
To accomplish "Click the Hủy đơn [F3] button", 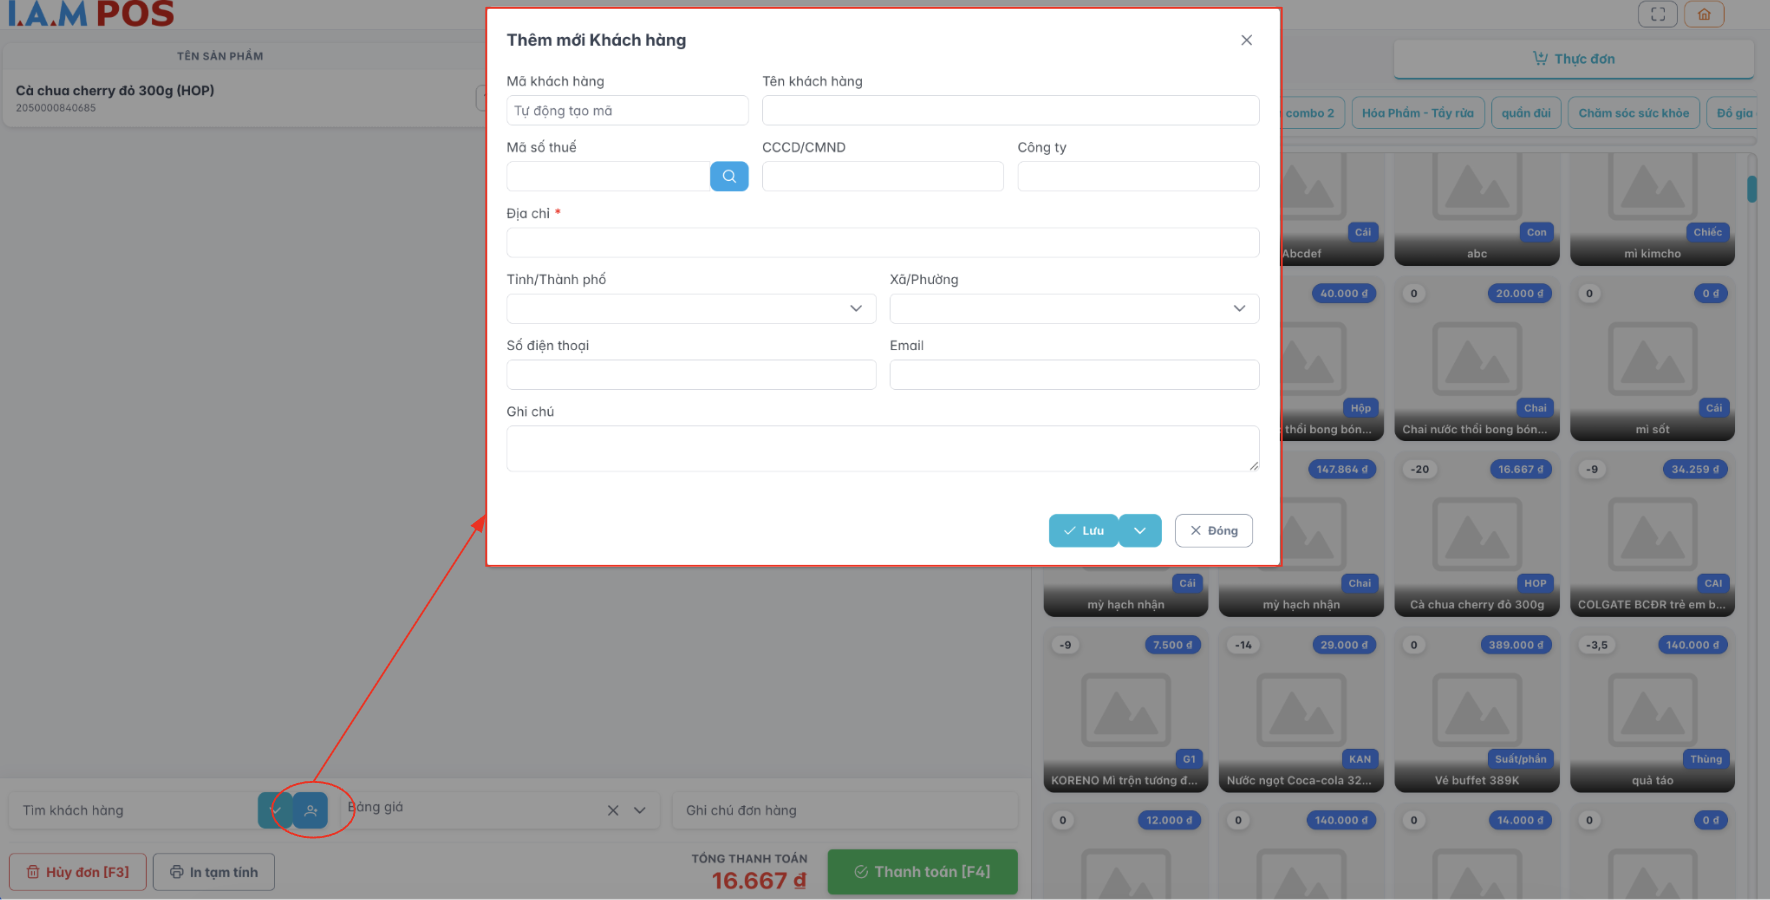I will (x=78, y=872).
